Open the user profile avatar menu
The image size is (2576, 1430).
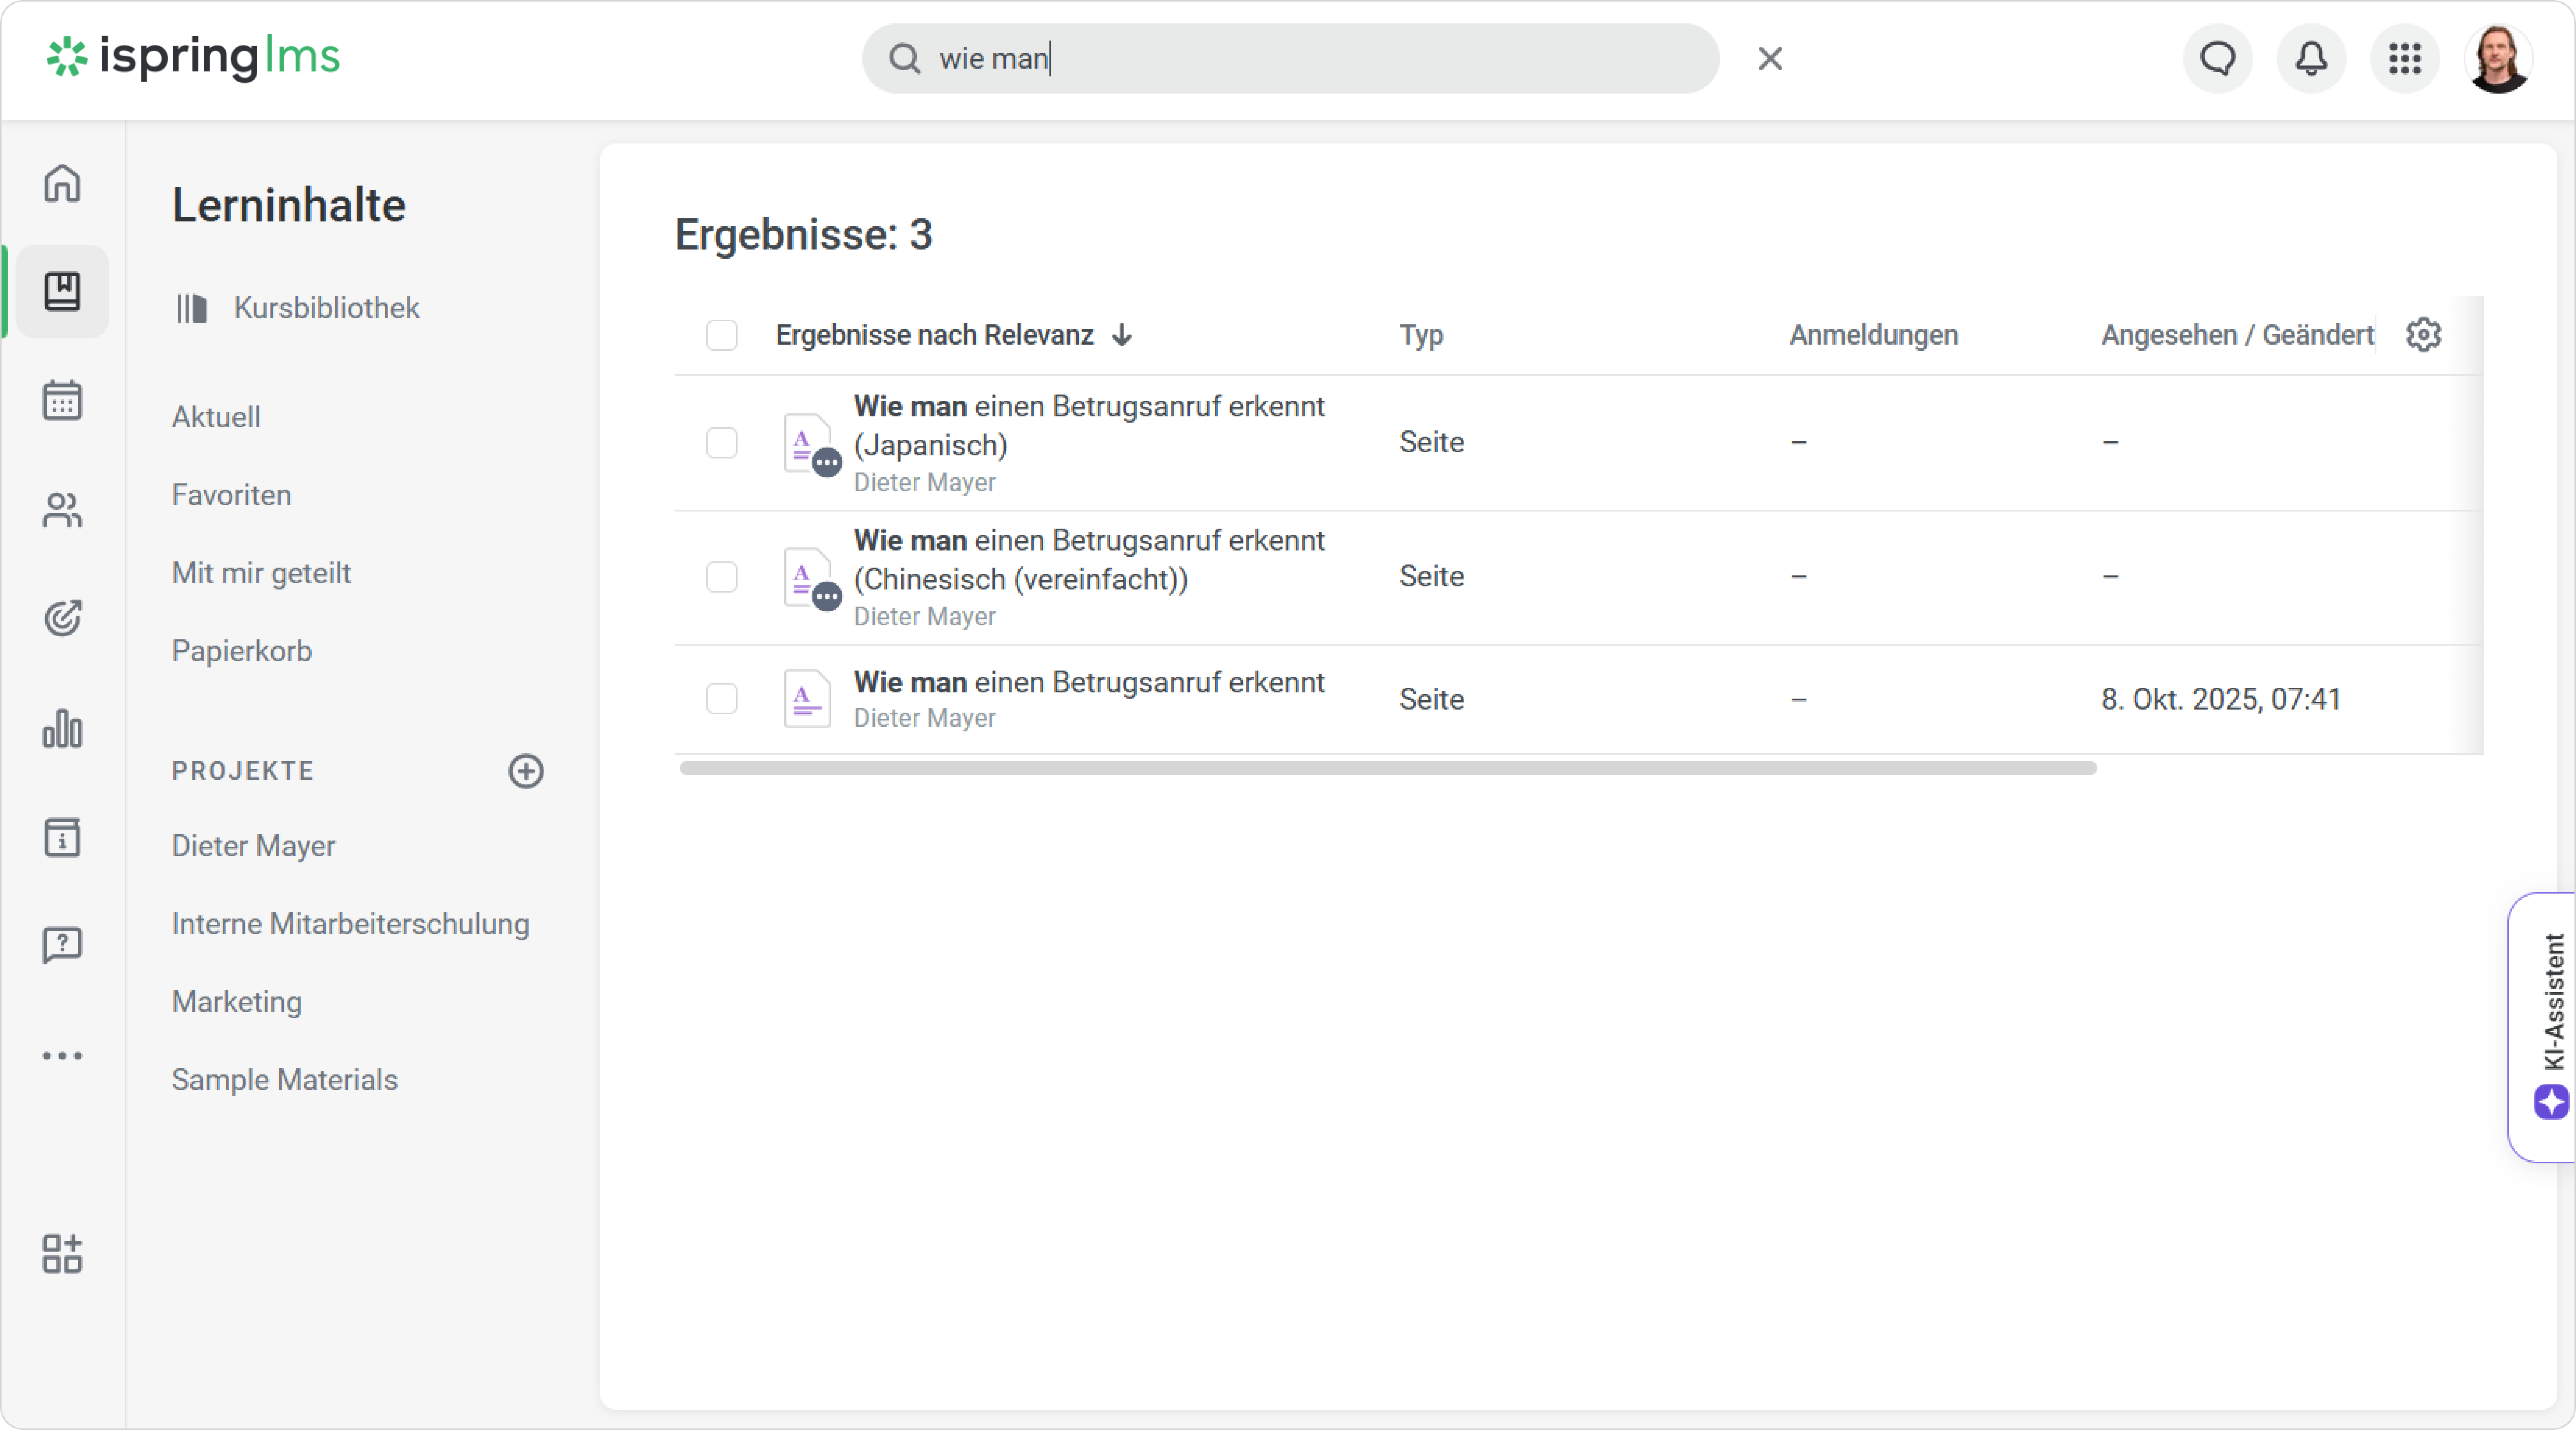tap(2498, 59)
